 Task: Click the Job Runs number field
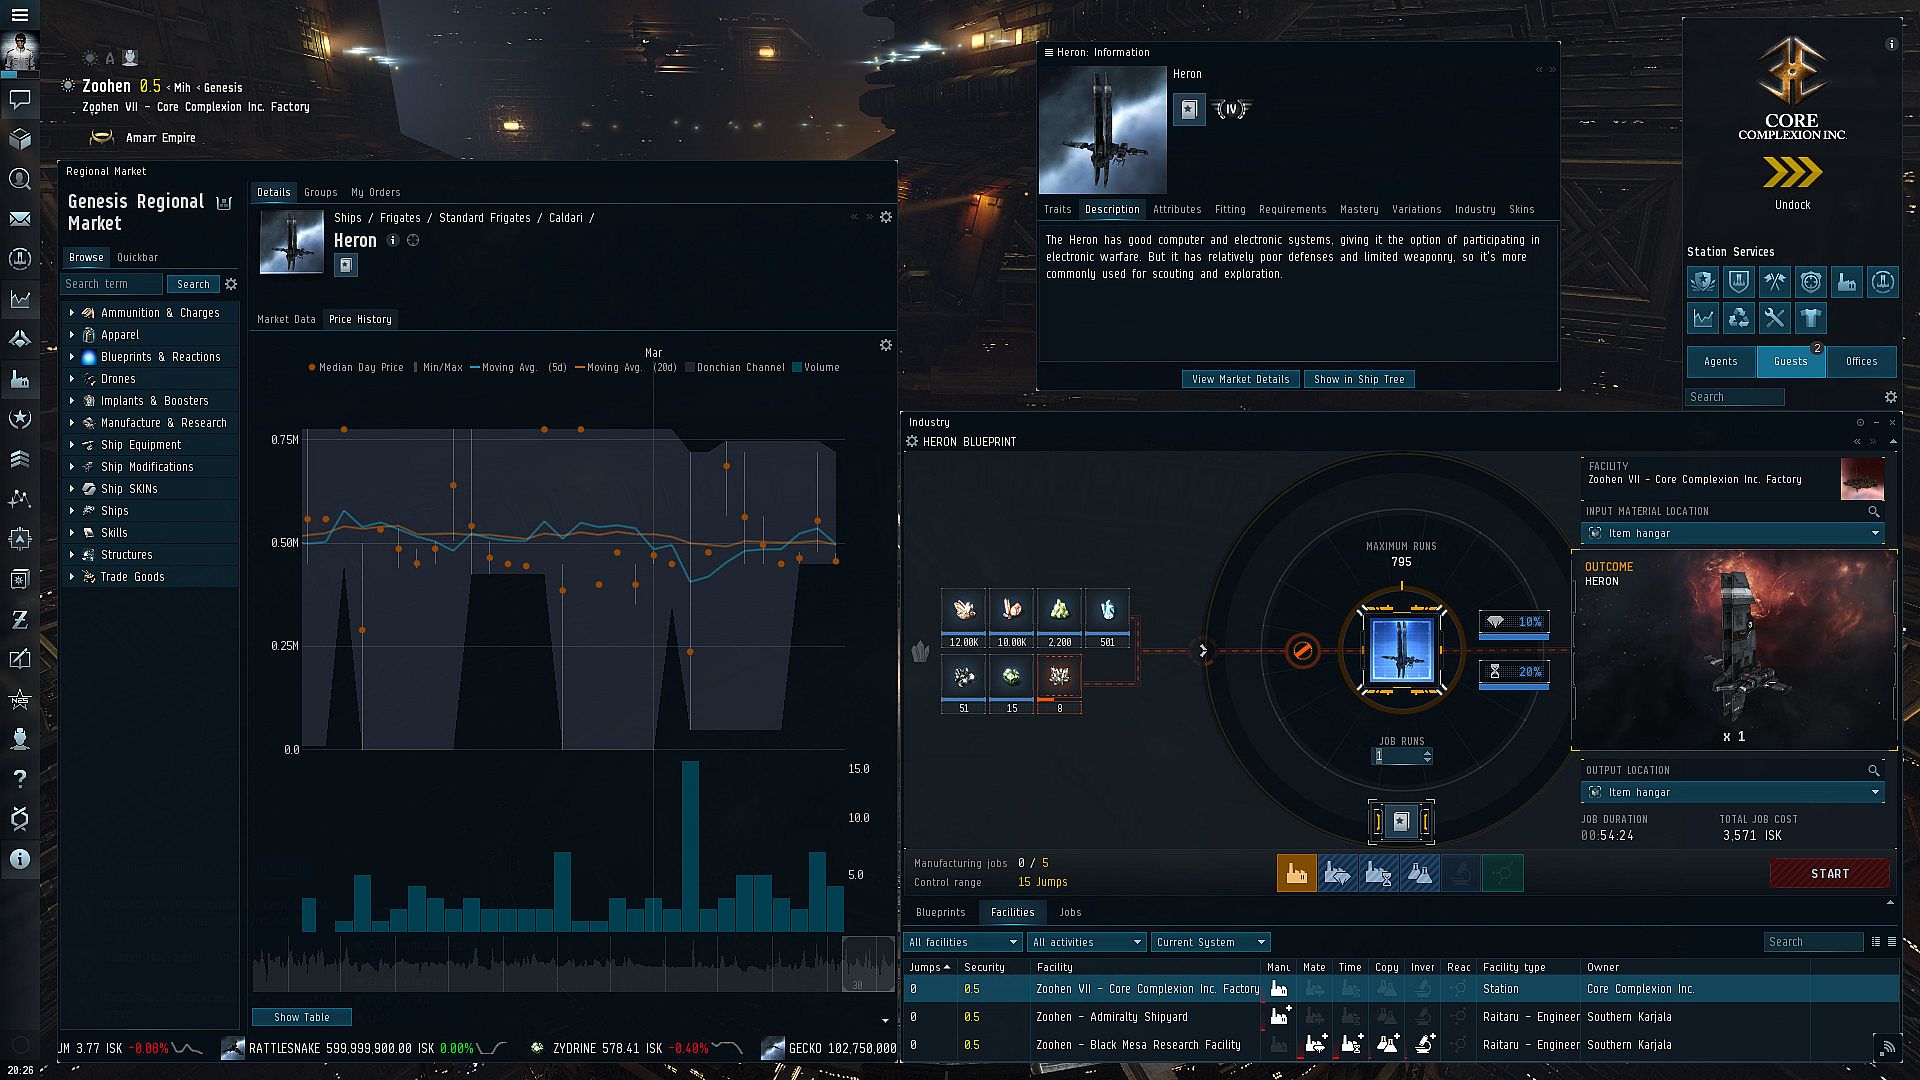(x=1397, y=756)
